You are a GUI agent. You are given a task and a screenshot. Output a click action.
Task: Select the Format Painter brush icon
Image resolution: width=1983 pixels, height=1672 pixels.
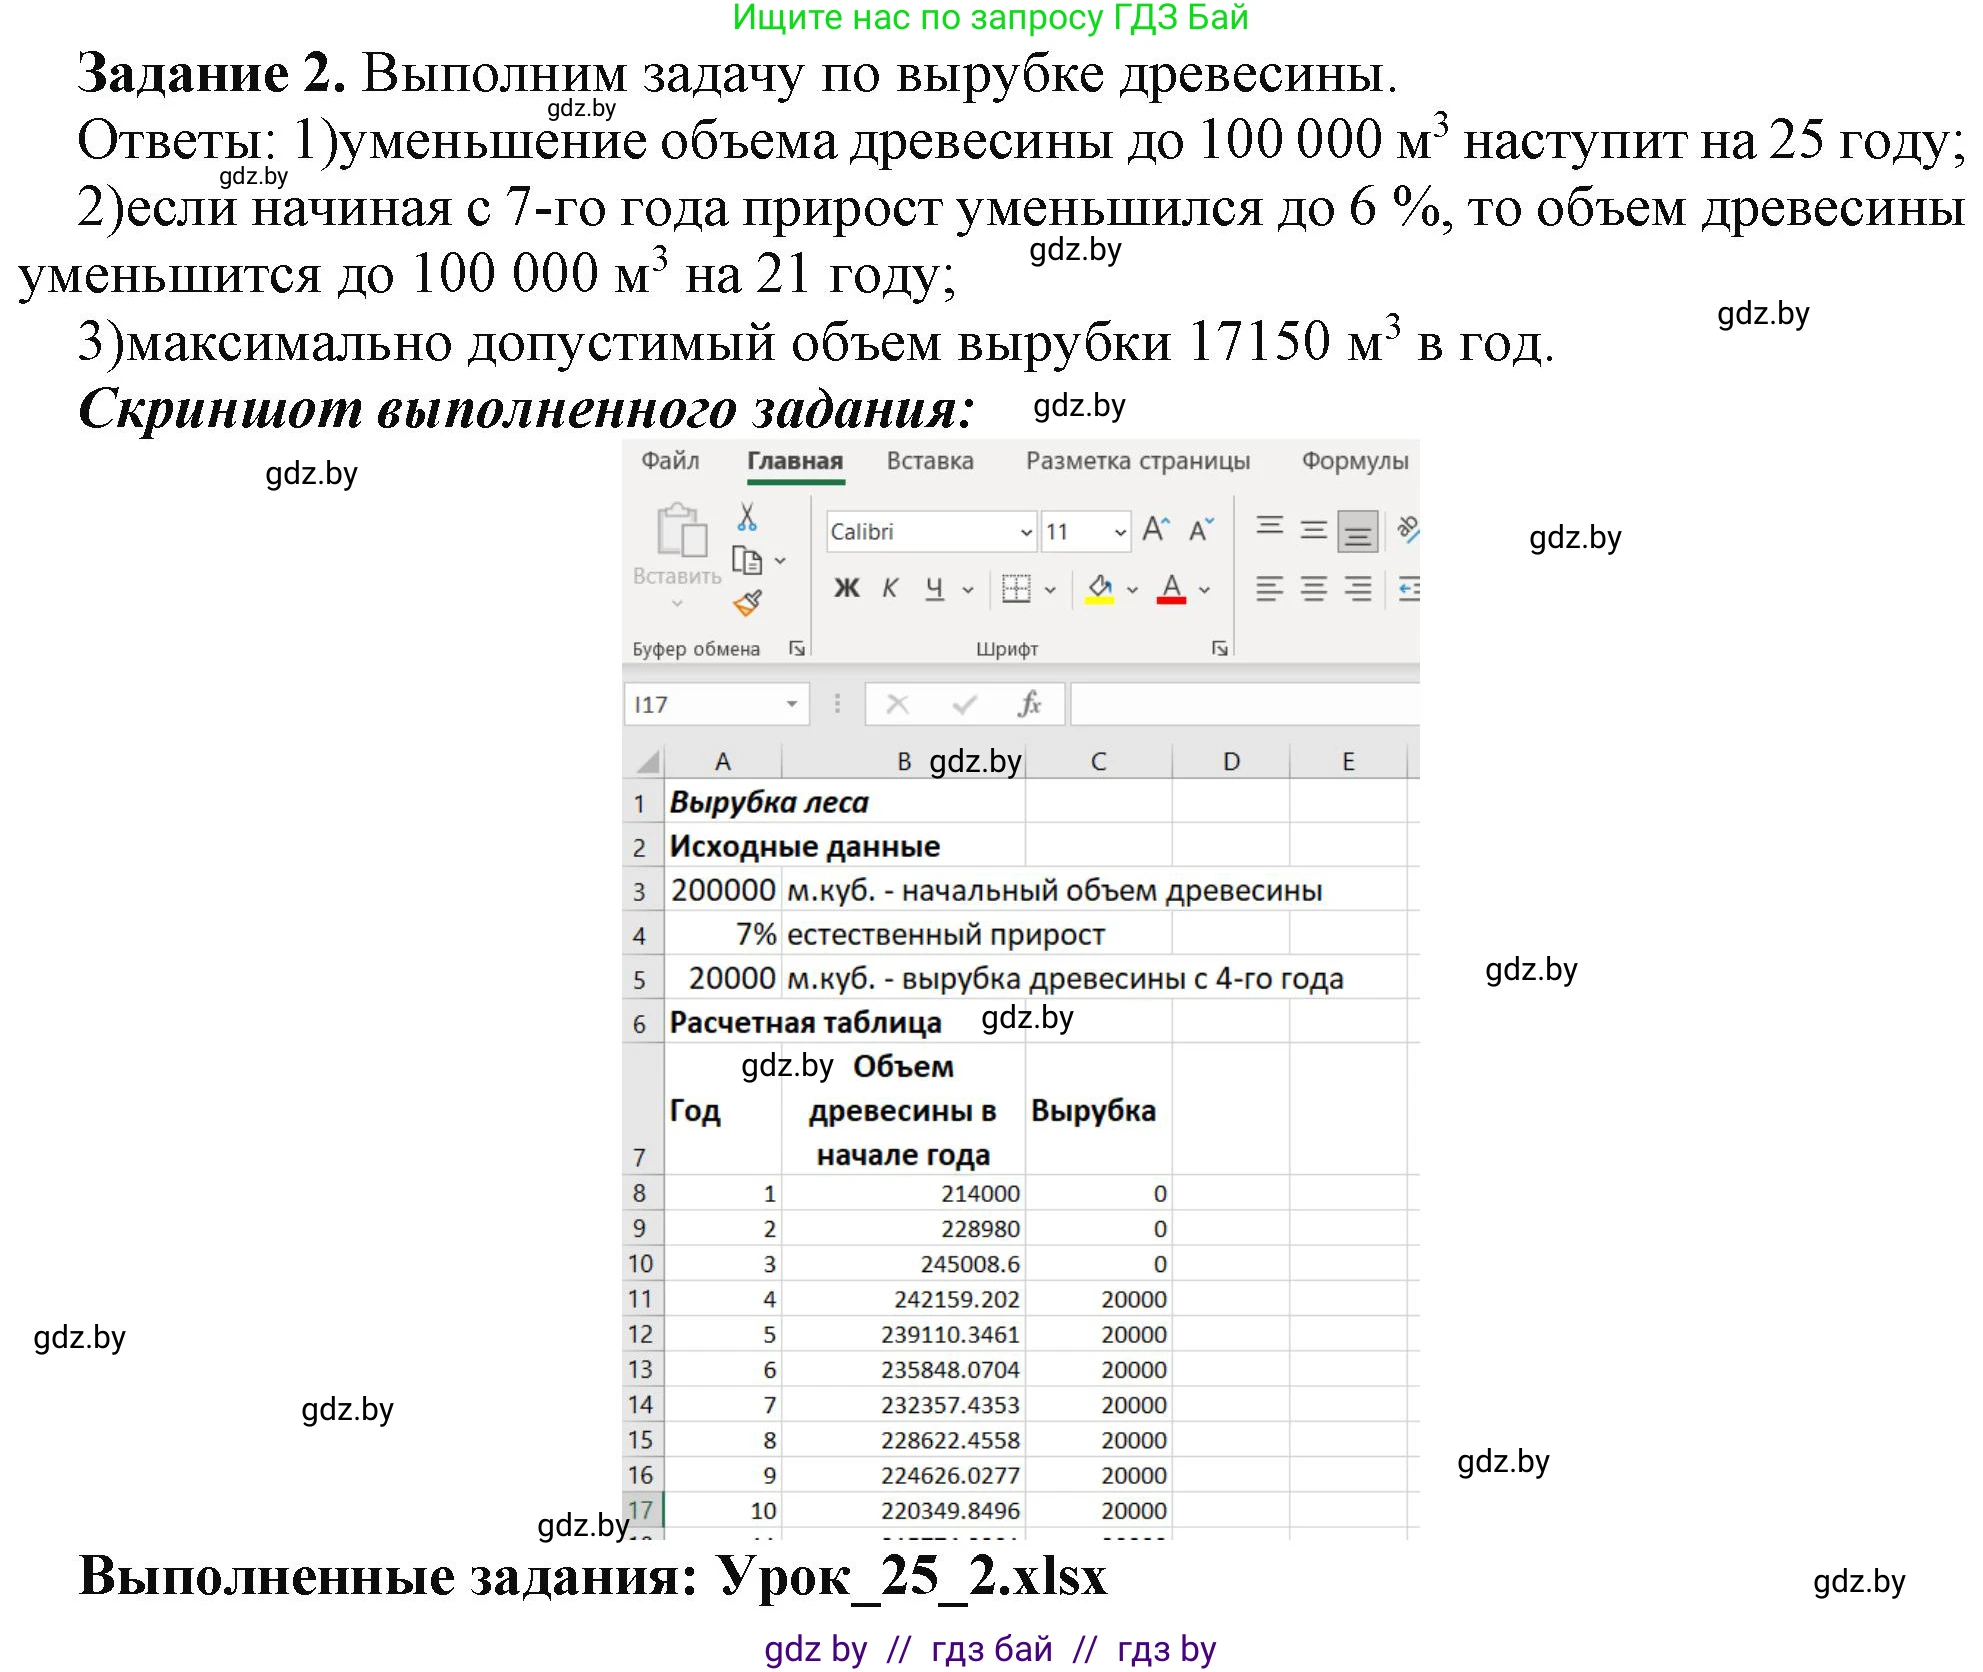point(747,603)
